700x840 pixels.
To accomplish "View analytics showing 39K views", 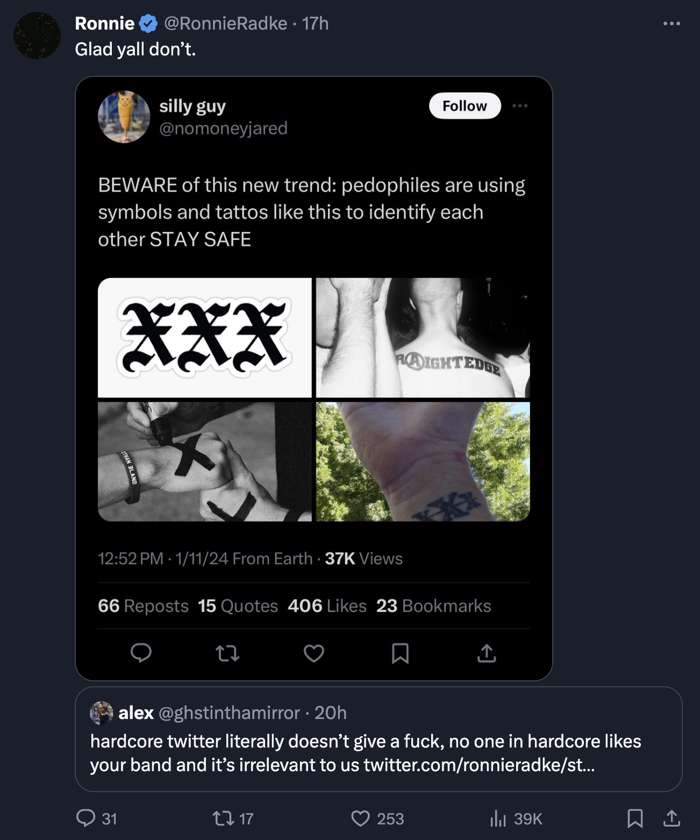I will pyautogui.click(x=498, y=818).
